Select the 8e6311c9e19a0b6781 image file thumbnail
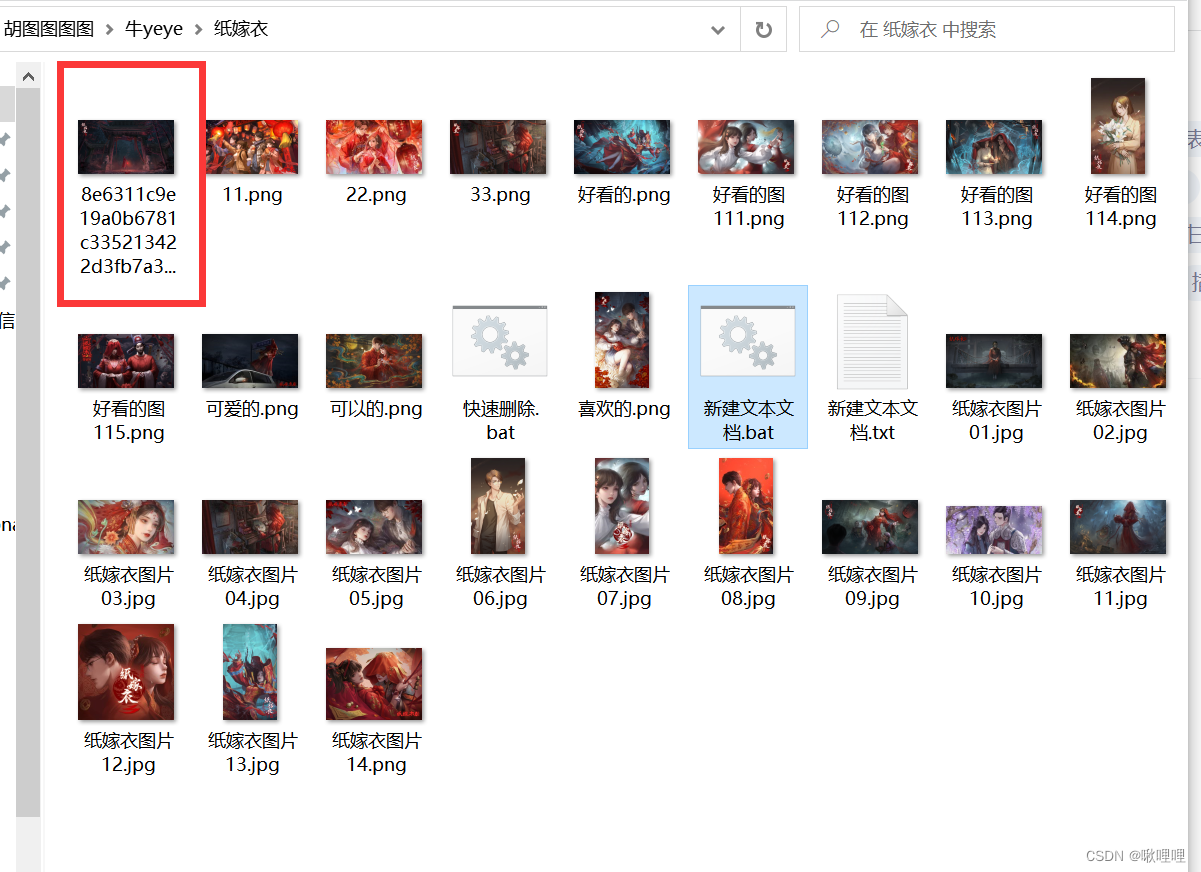 coord(126,147)
